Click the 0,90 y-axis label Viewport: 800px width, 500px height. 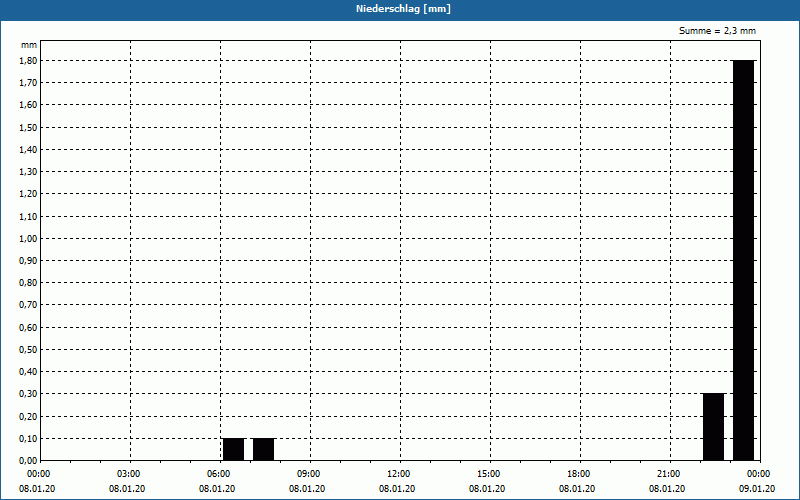[x=28, y=261]
